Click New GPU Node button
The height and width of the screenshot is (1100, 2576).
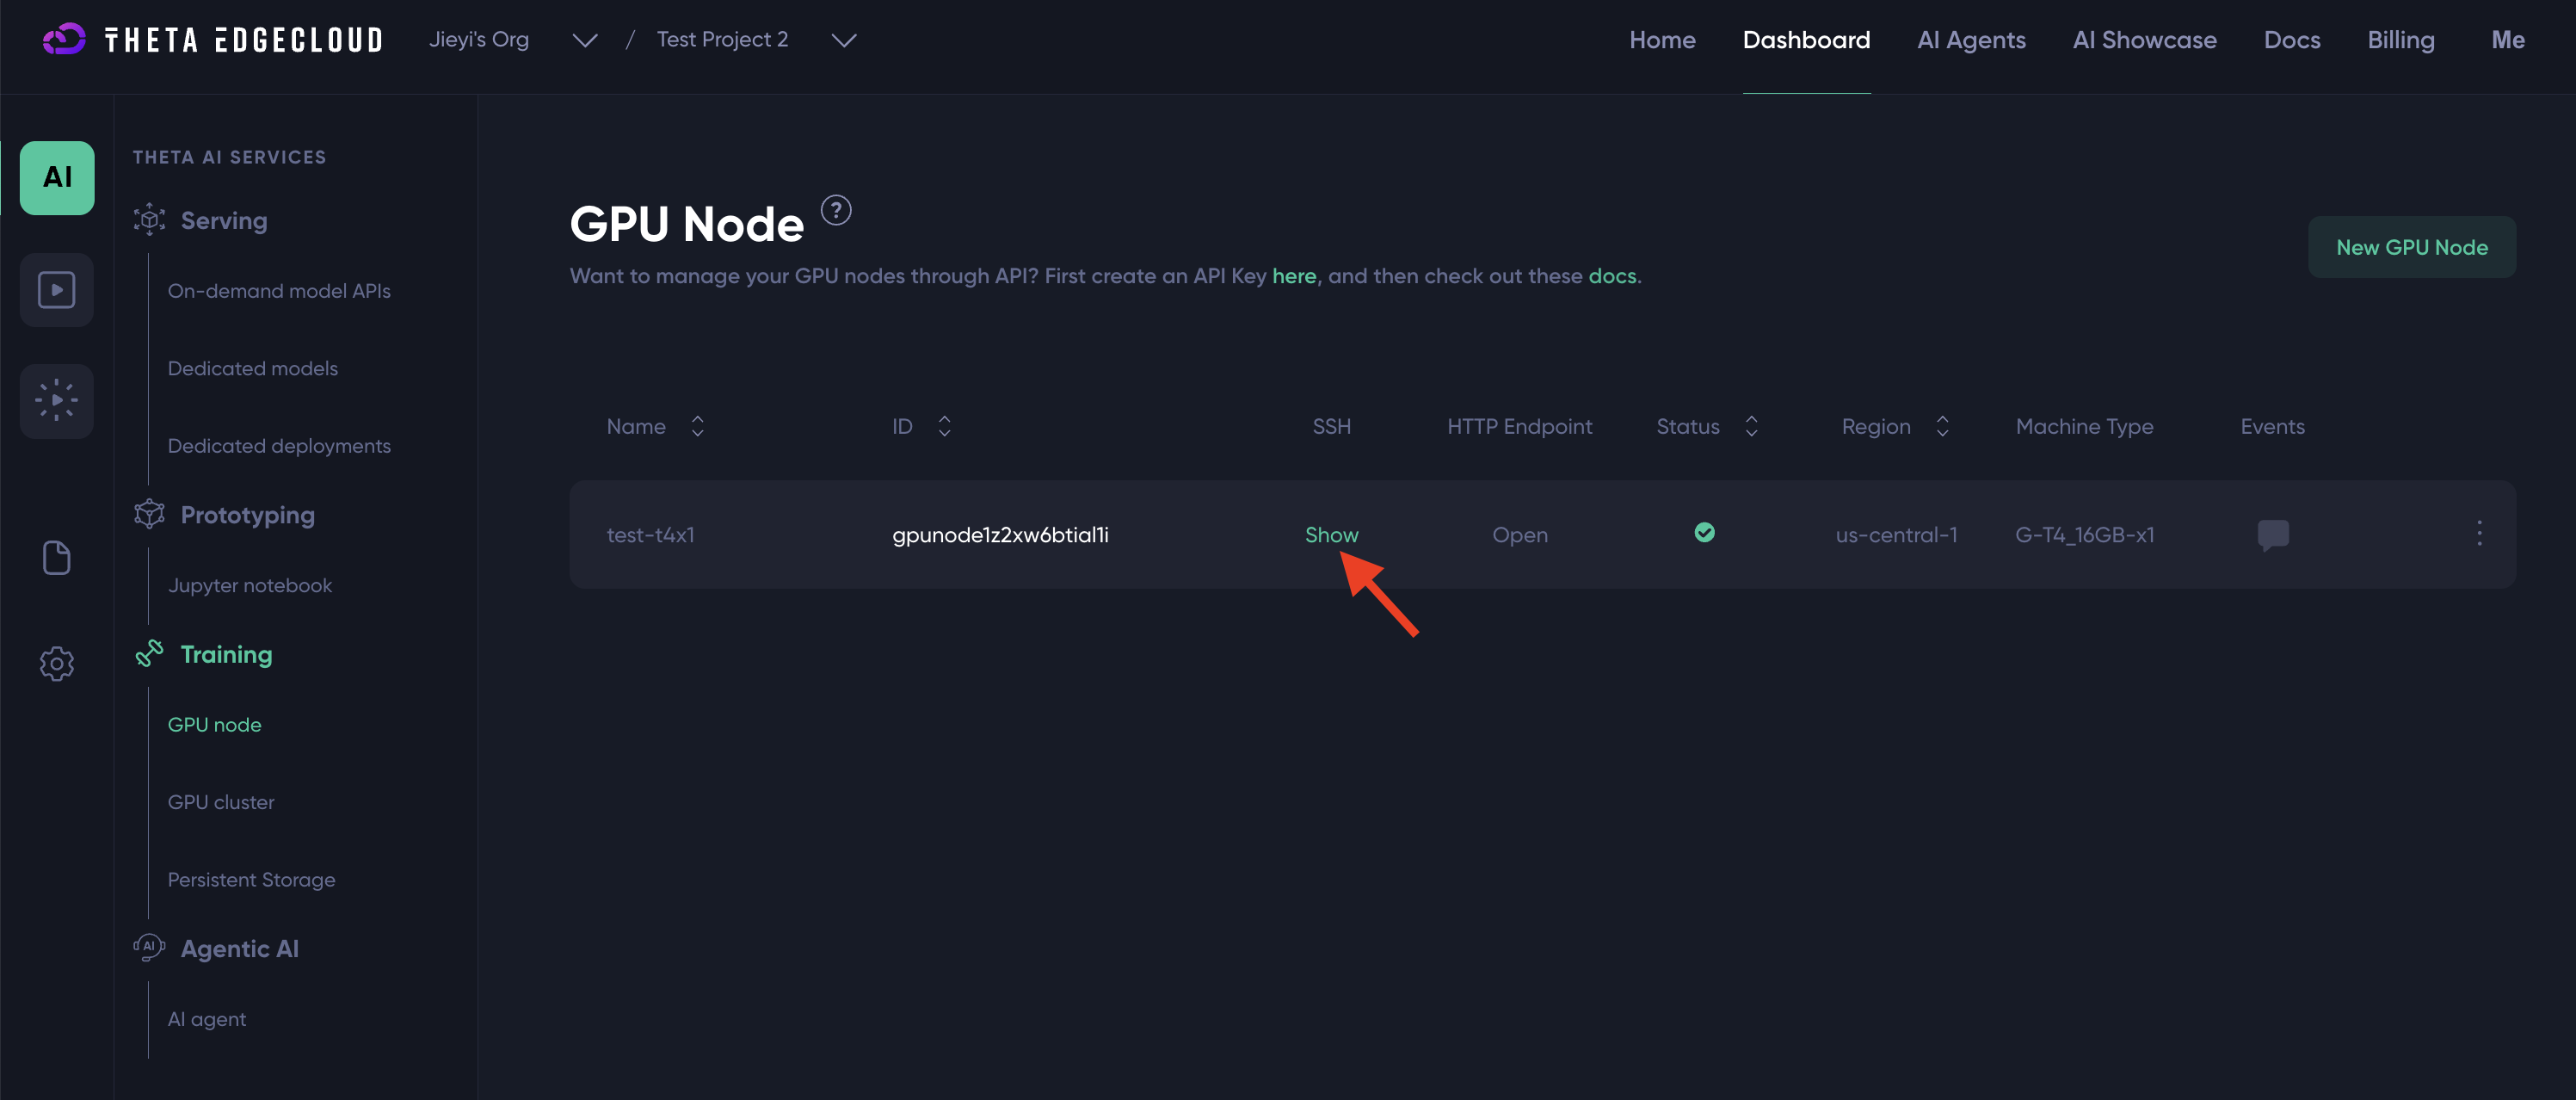tap(2411, 247)
